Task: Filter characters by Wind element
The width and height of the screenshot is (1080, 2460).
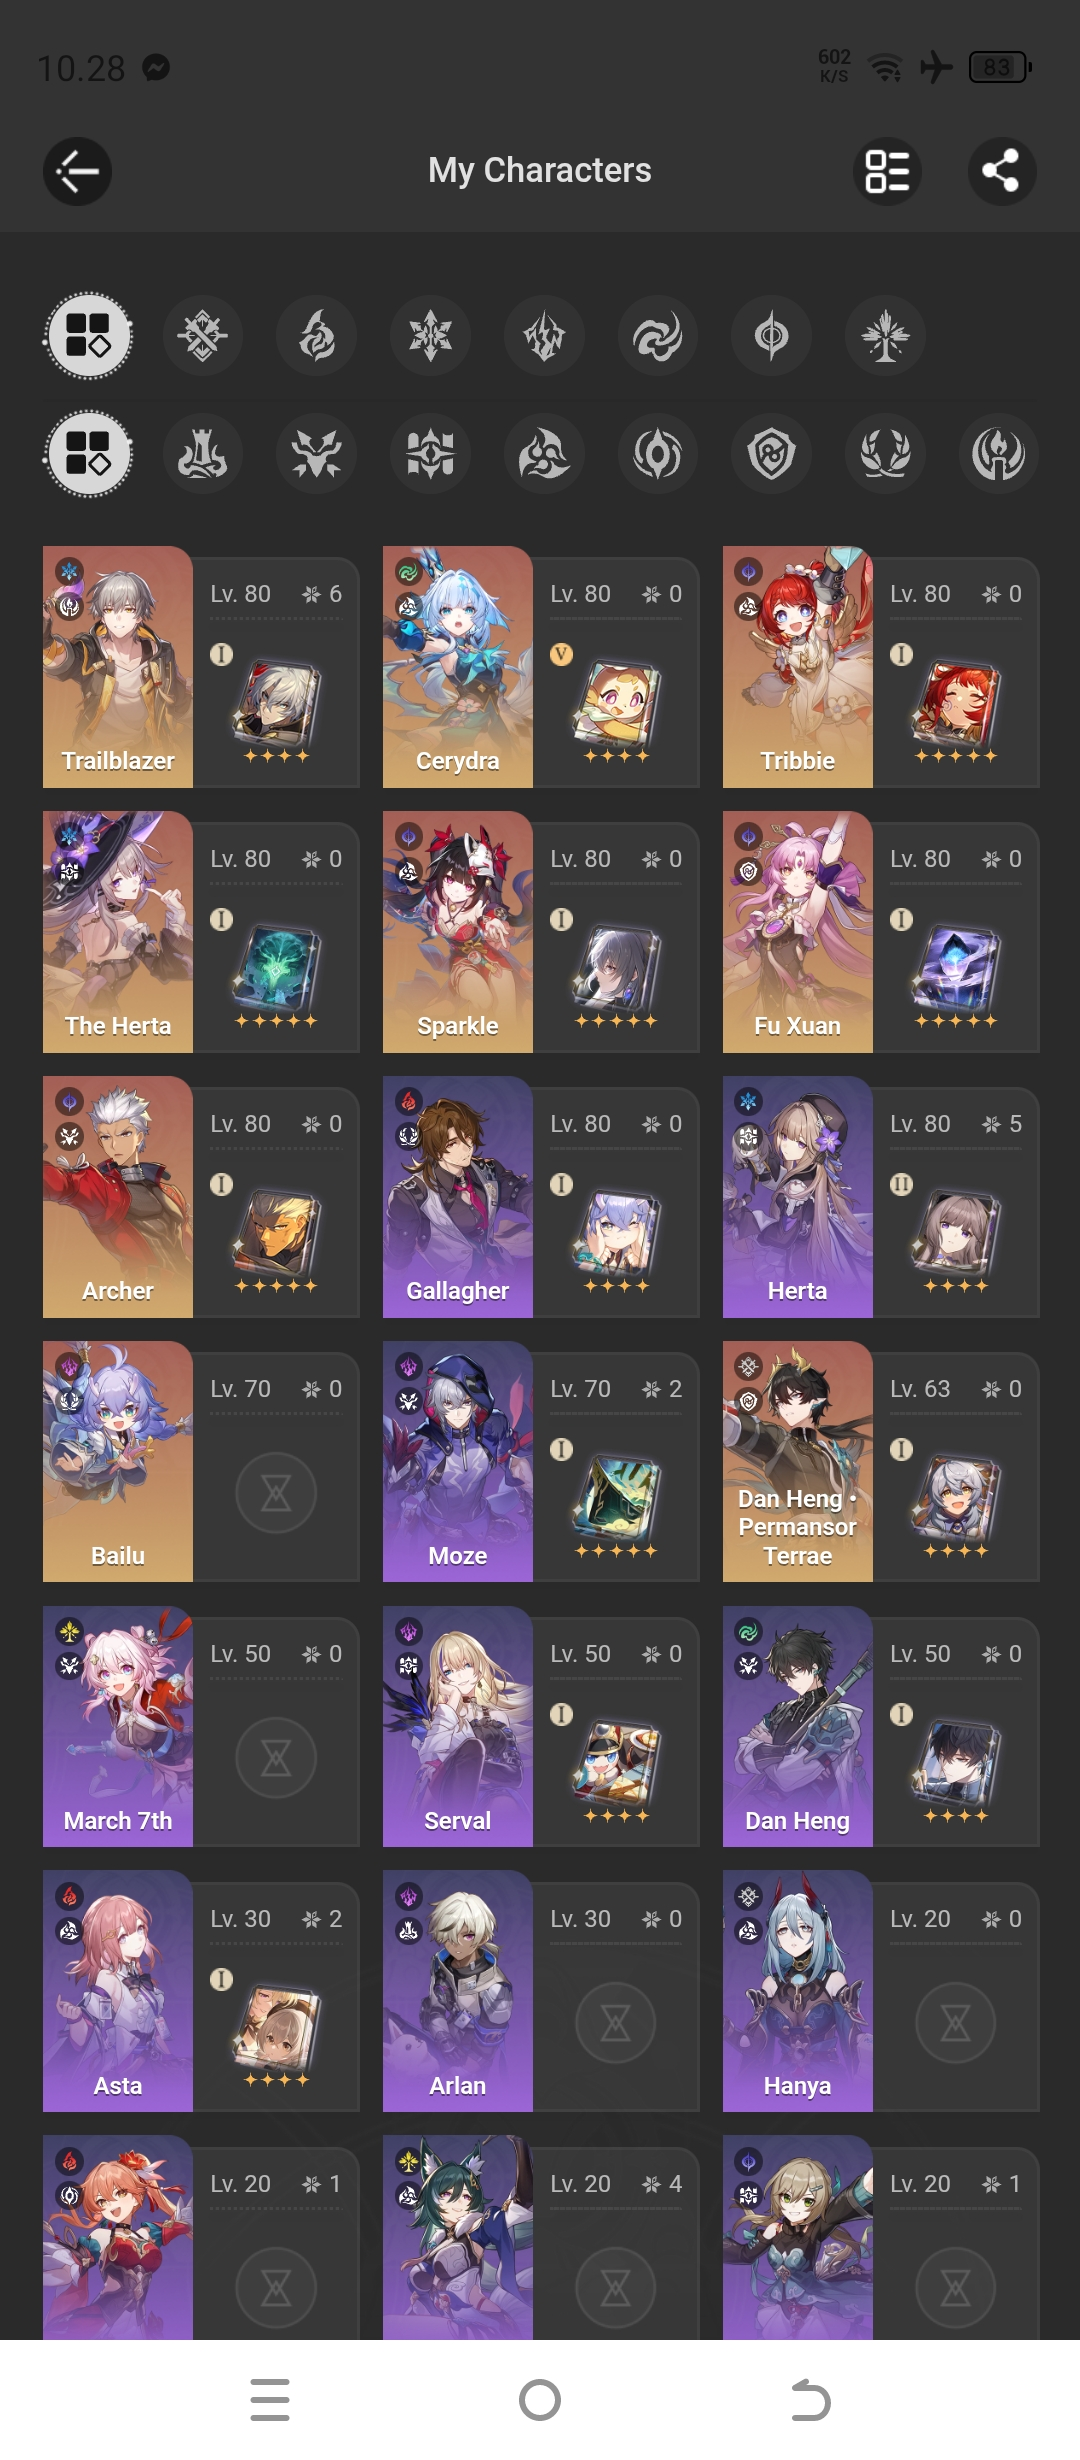Action: (658, 336)
